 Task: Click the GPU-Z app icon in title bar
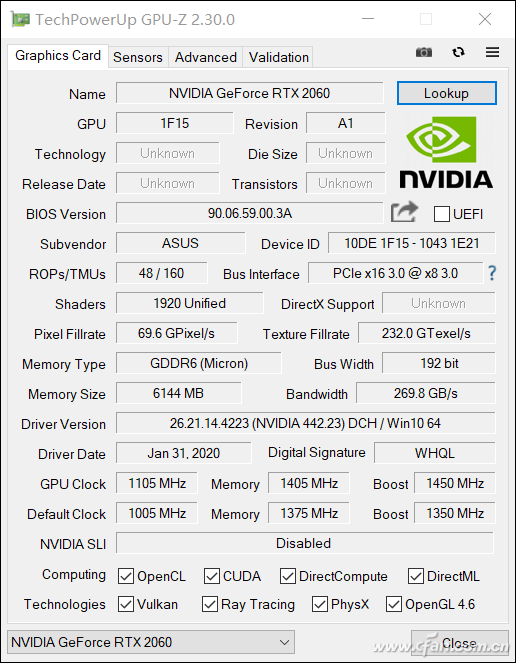coord(20,19)
